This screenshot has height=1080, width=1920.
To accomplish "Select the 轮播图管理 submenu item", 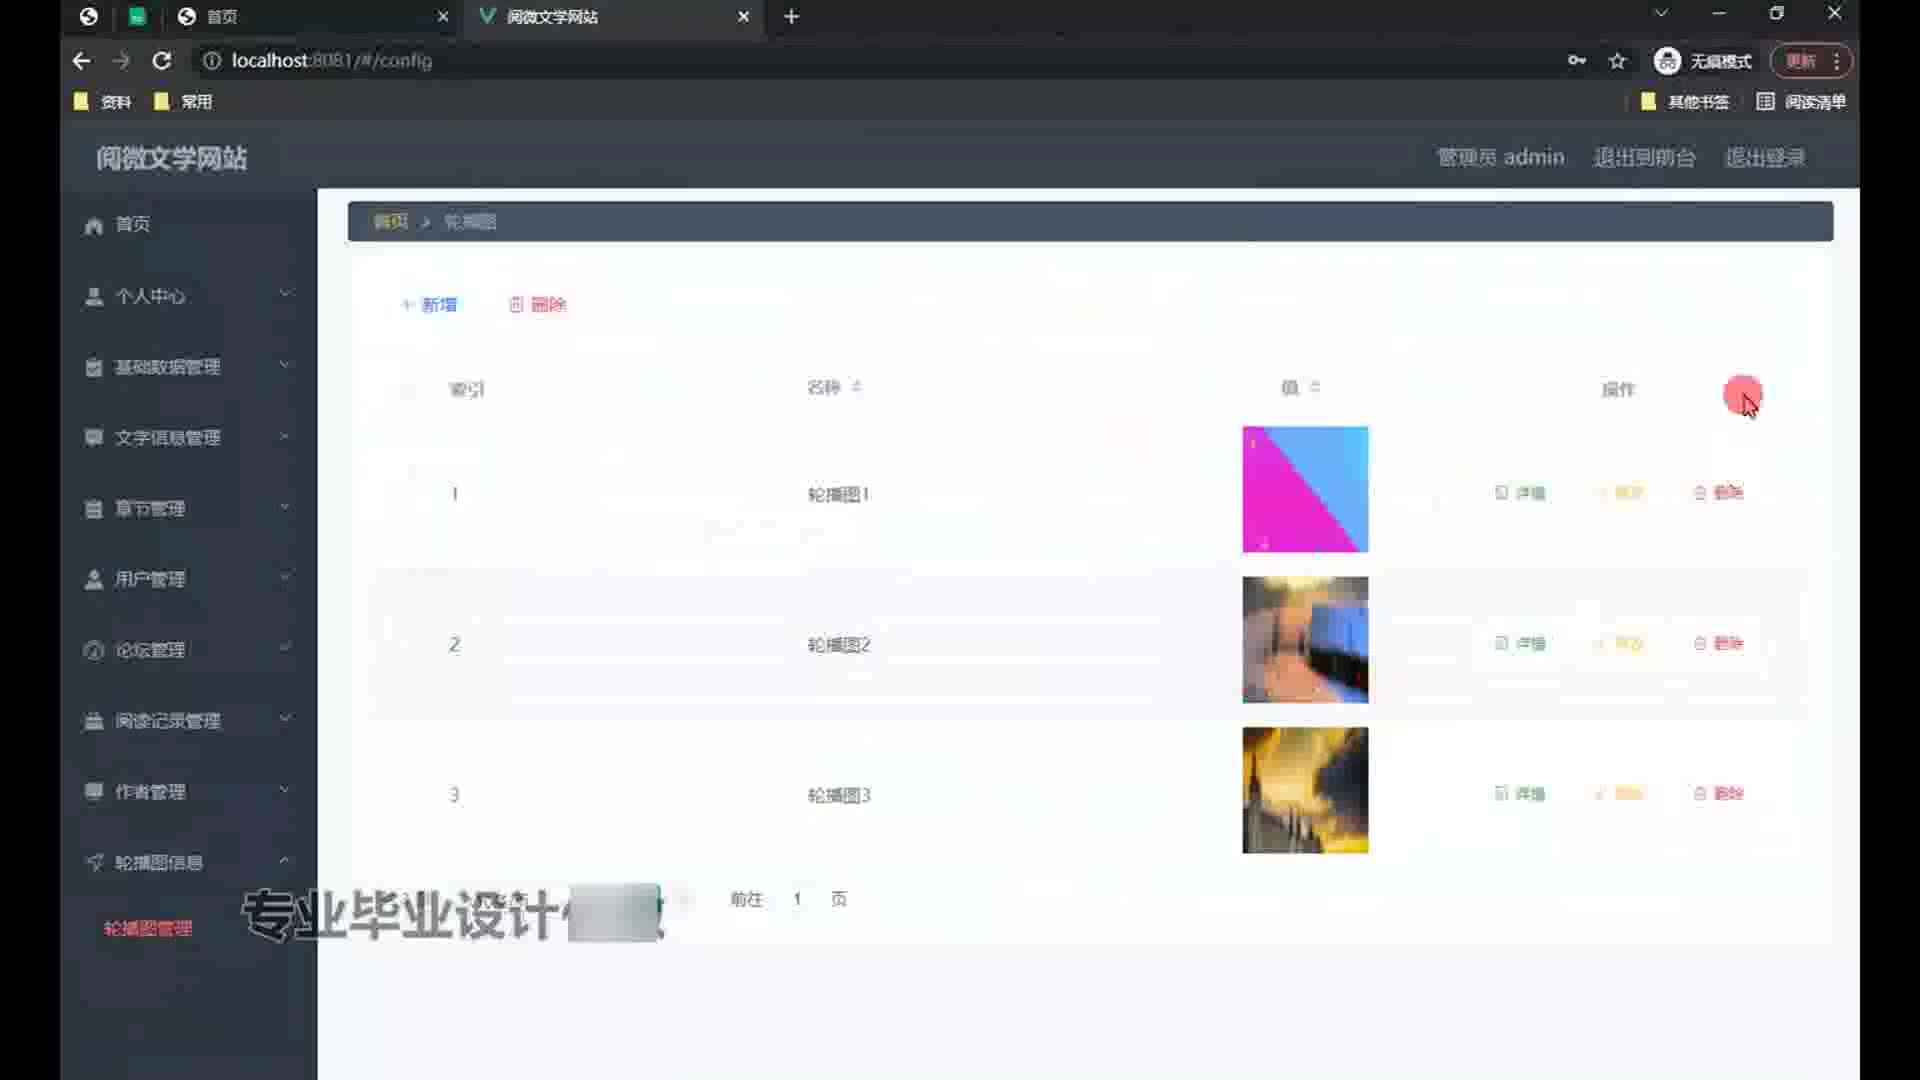I will coord(148,929).
